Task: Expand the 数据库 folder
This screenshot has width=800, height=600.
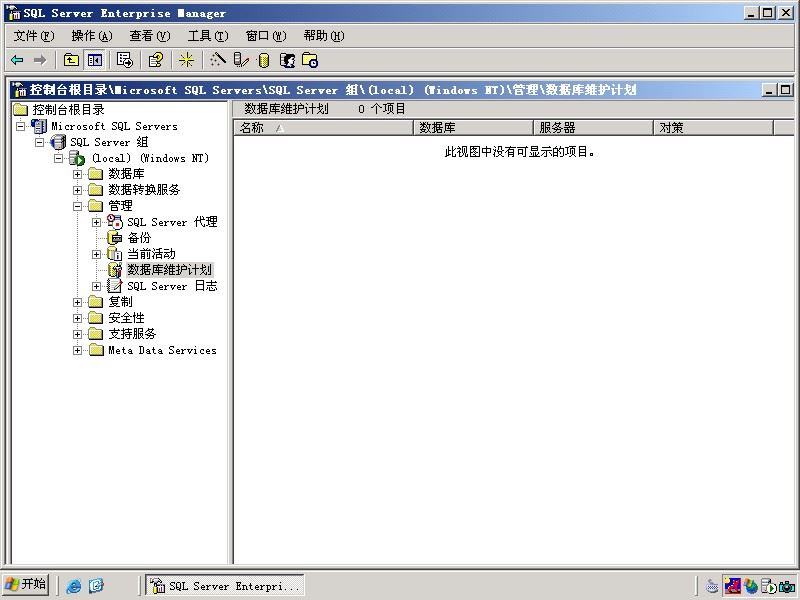Action: [x=77, y=174]
